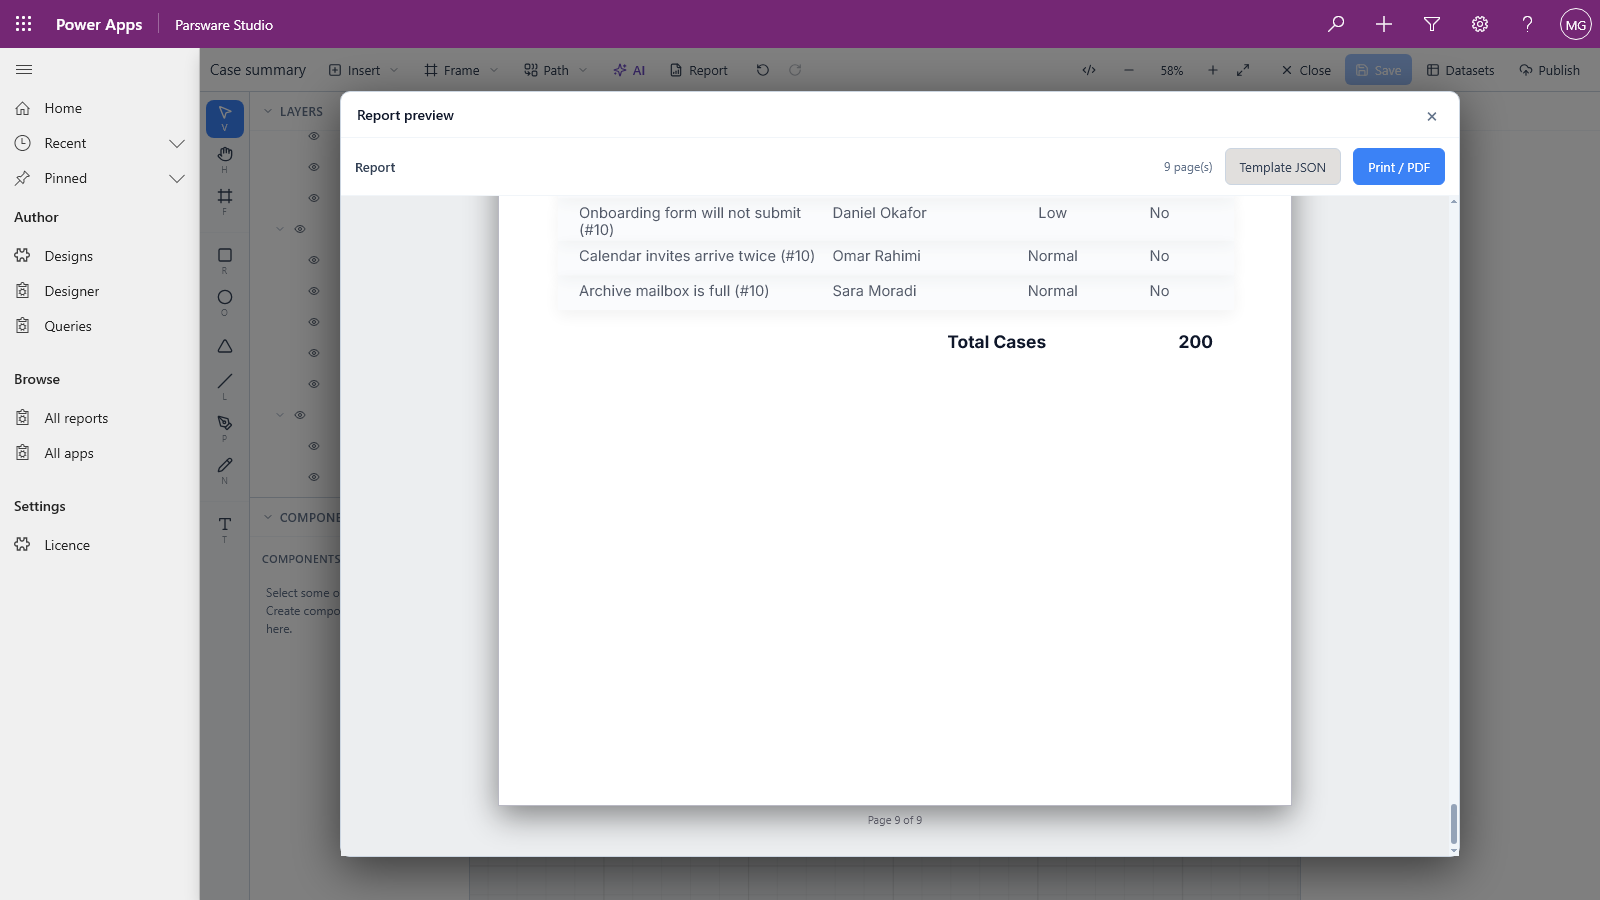Click the code view icon
The height and width of the screenshot is (900, 1600).
[1089, 70]
